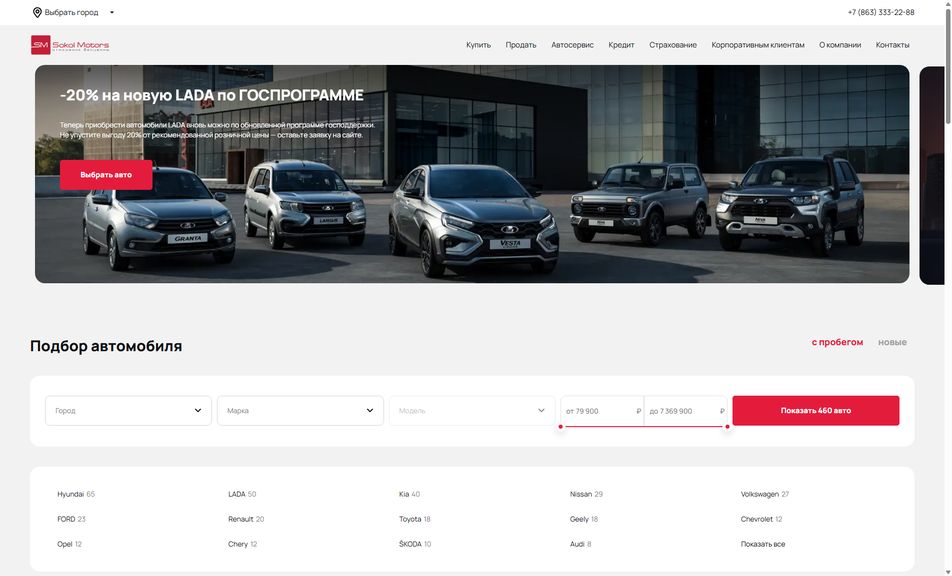952x576 pixels.
Task: Select the ŠKODA brand link
Action: point(415,544)
